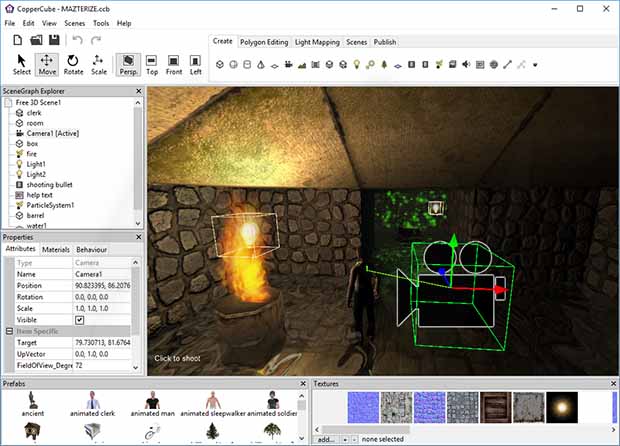Close the SceneGraph Explorer panel
This screenshot has height=446, width=620.
(138, 91)
